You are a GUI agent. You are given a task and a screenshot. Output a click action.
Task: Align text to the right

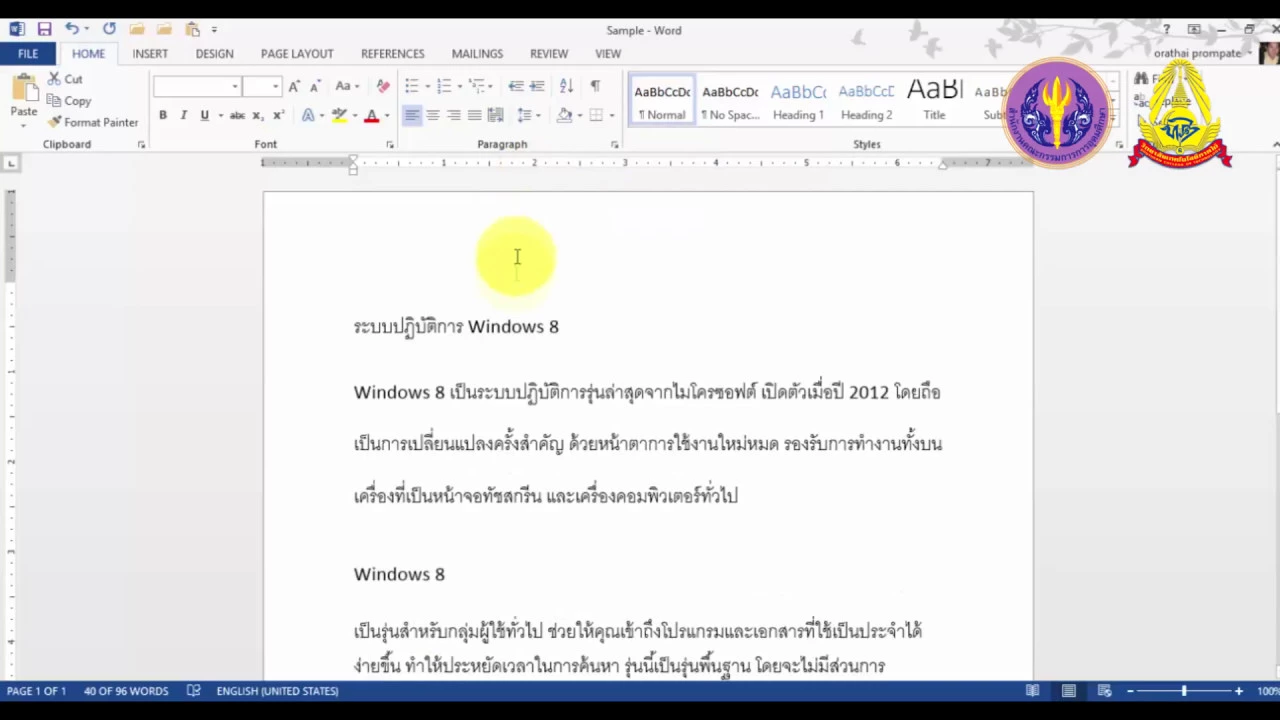point(453,115)
